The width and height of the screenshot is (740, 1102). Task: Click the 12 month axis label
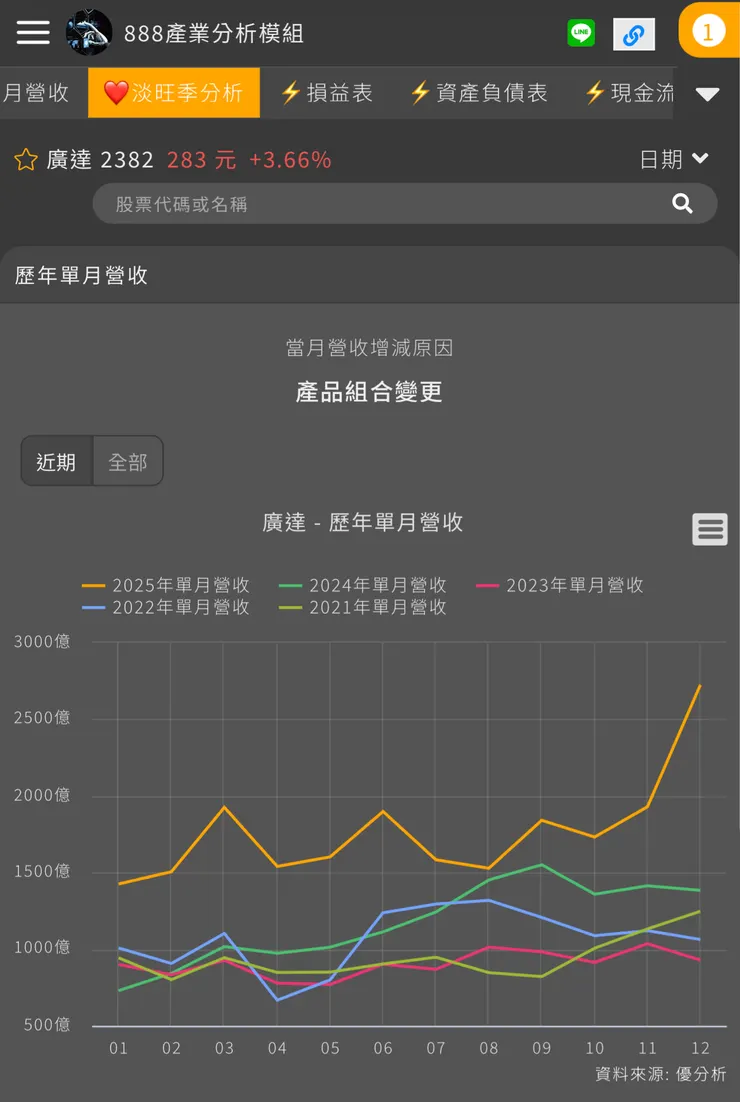click(701, 1048)
